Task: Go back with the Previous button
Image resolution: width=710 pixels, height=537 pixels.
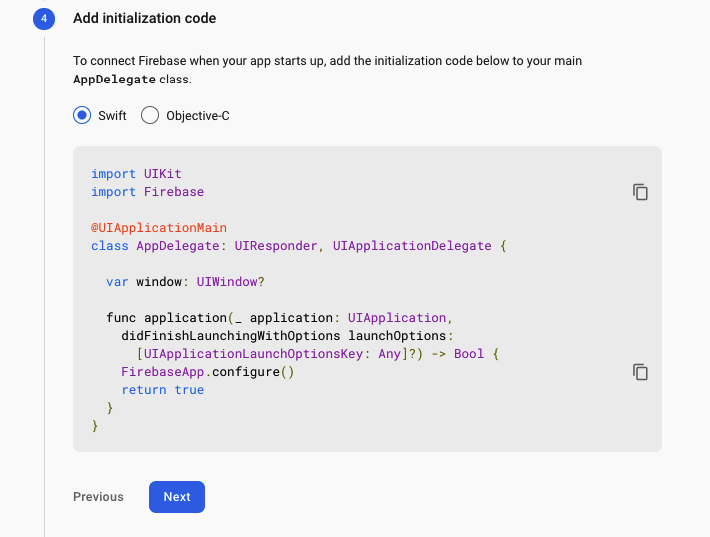Action: [x=98, y=497]
